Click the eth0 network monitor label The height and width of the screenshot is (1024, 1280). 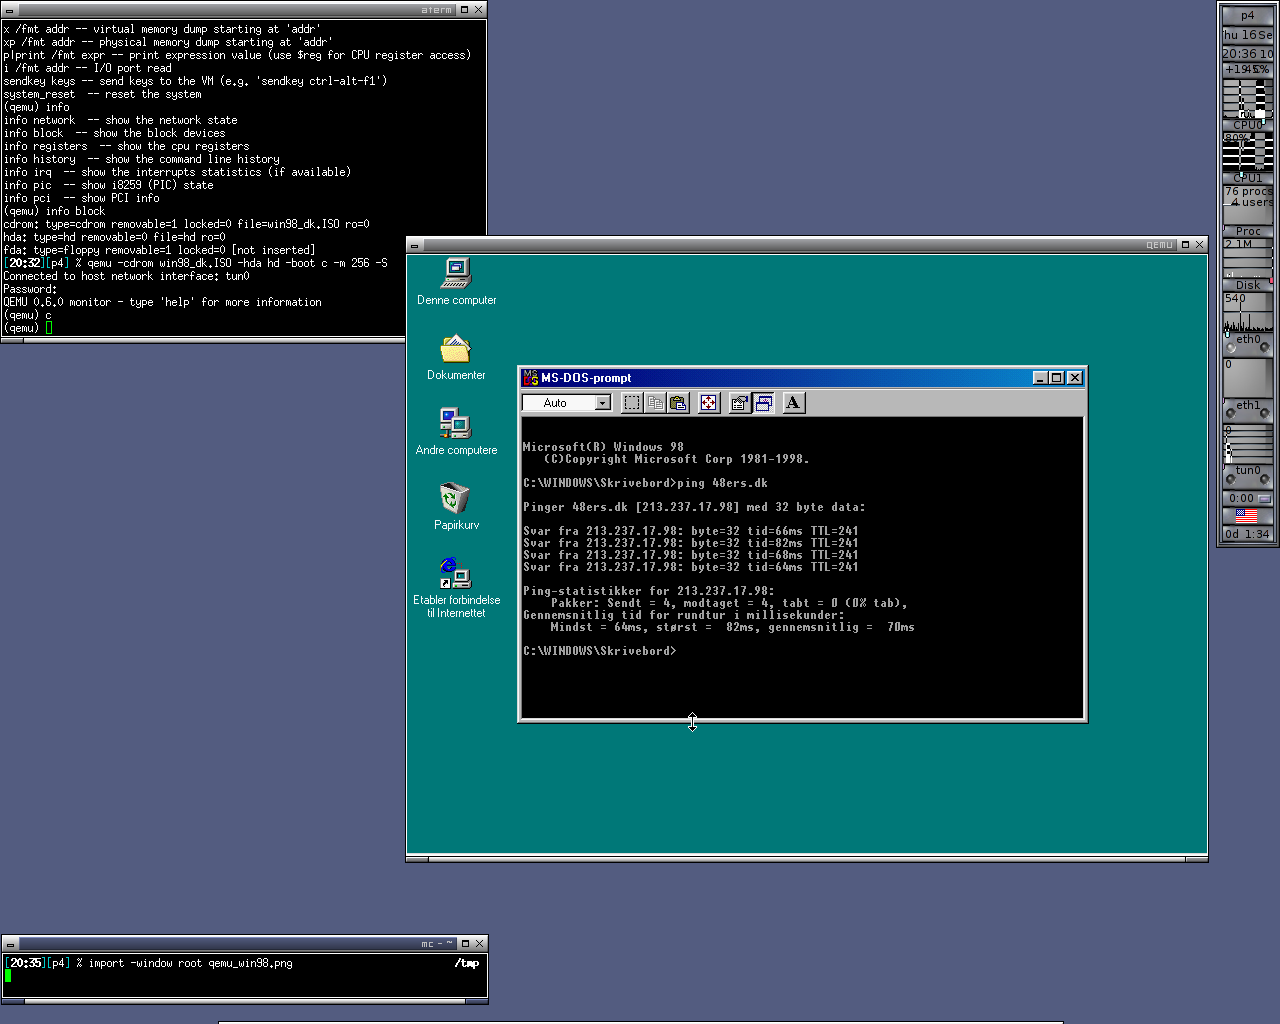point(1248,339)
